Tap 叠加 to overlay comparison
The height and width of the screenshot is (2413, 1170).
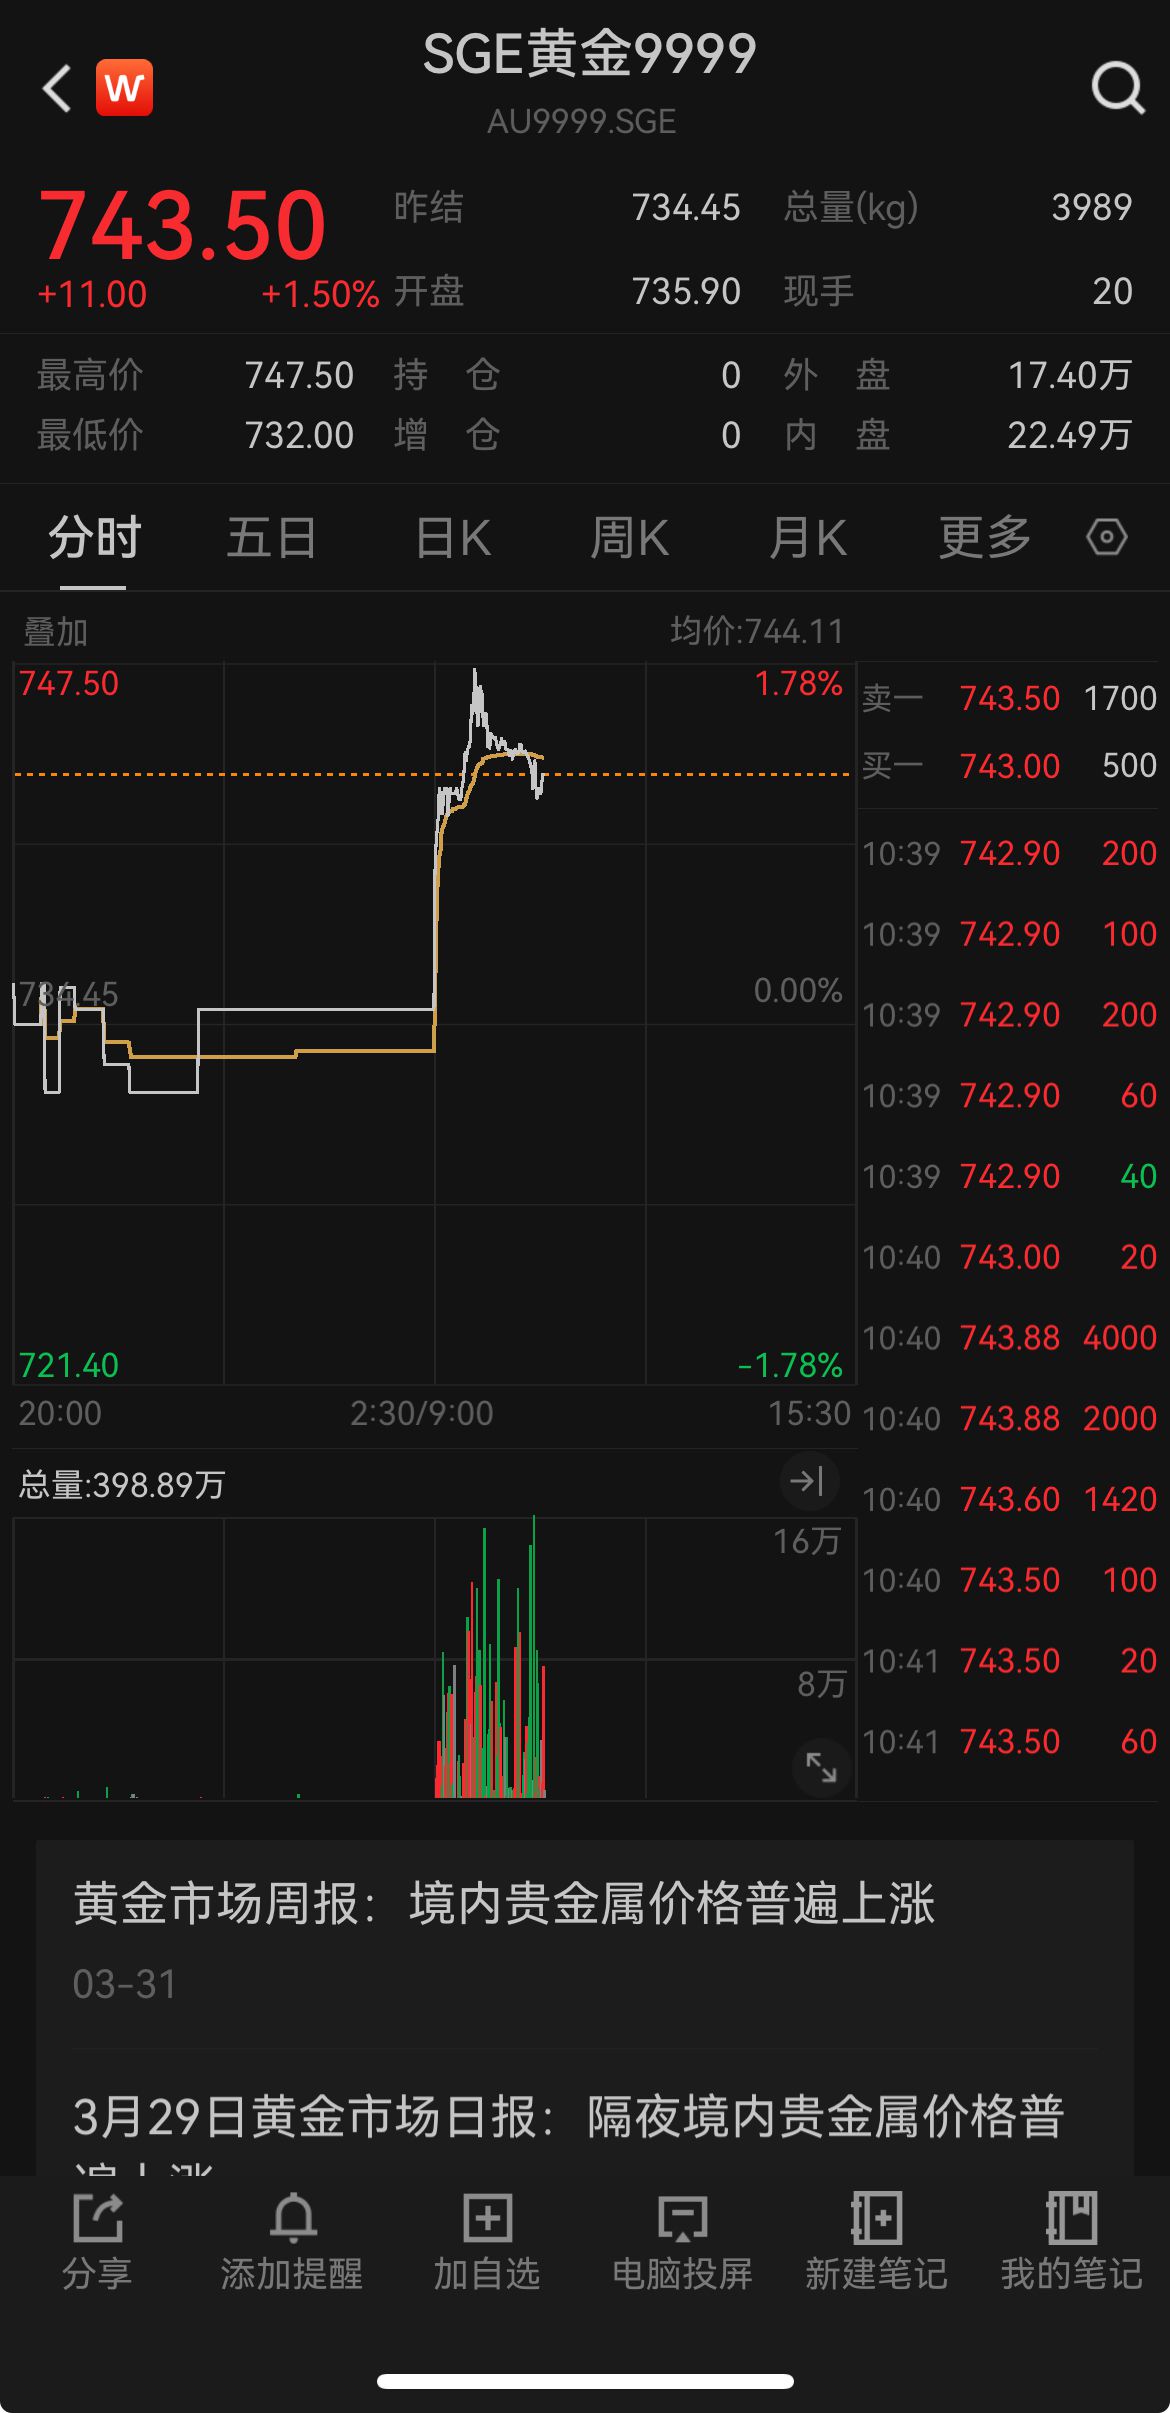point(56,632)
